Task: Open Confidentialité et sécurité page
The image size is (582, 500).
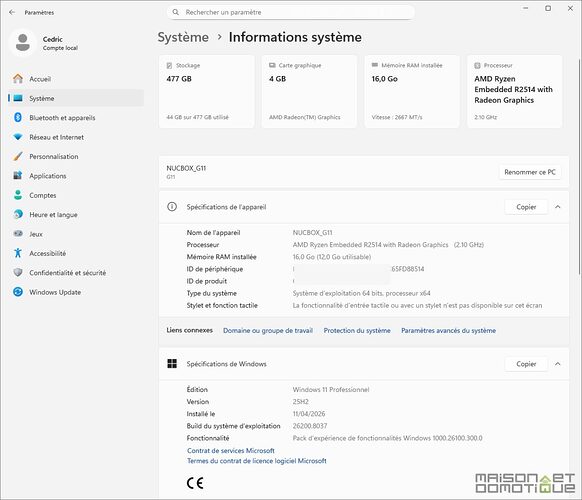Action: (x=76, y=272)
